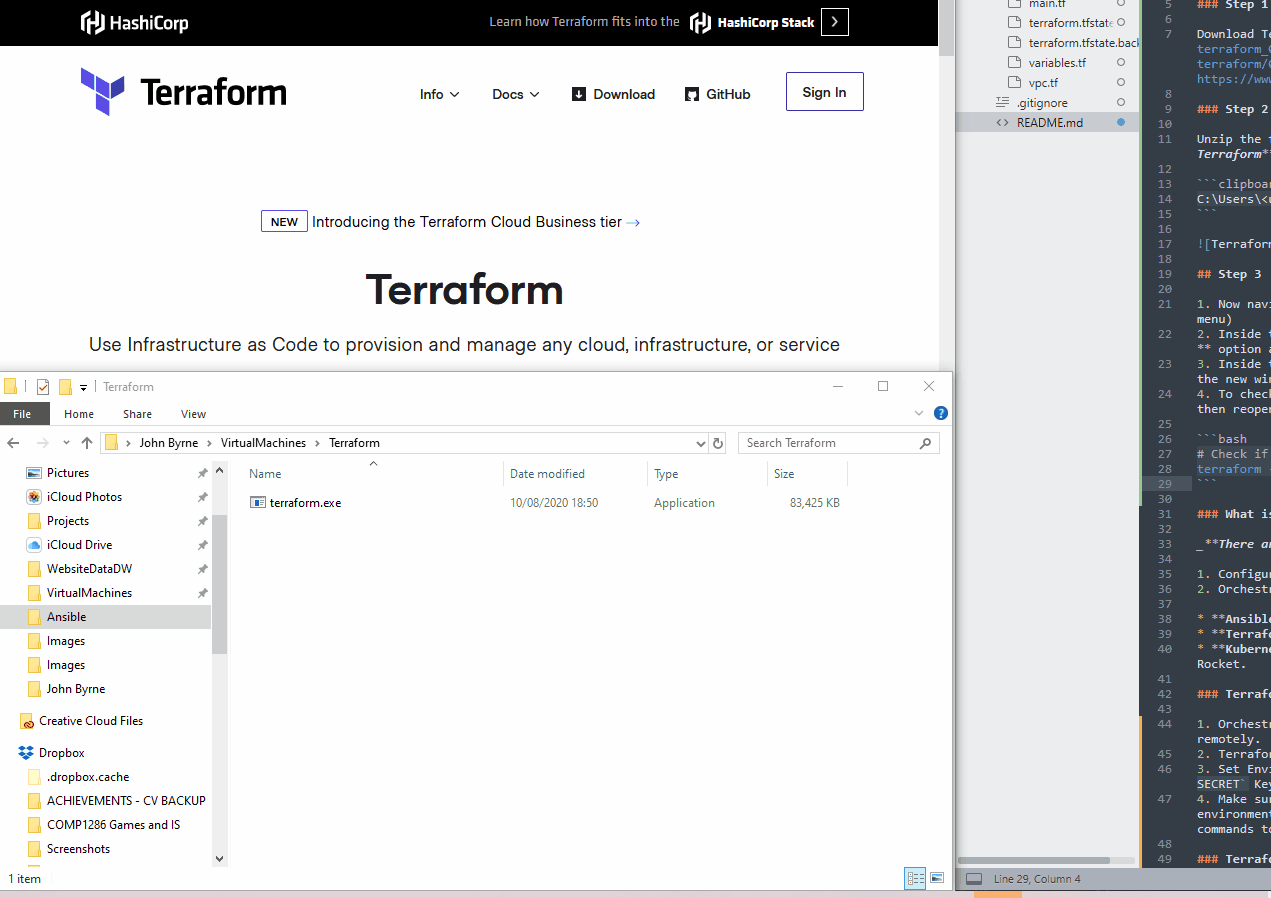
Task: Select README.md in editor sidebar
Action: pos(1049,122)
